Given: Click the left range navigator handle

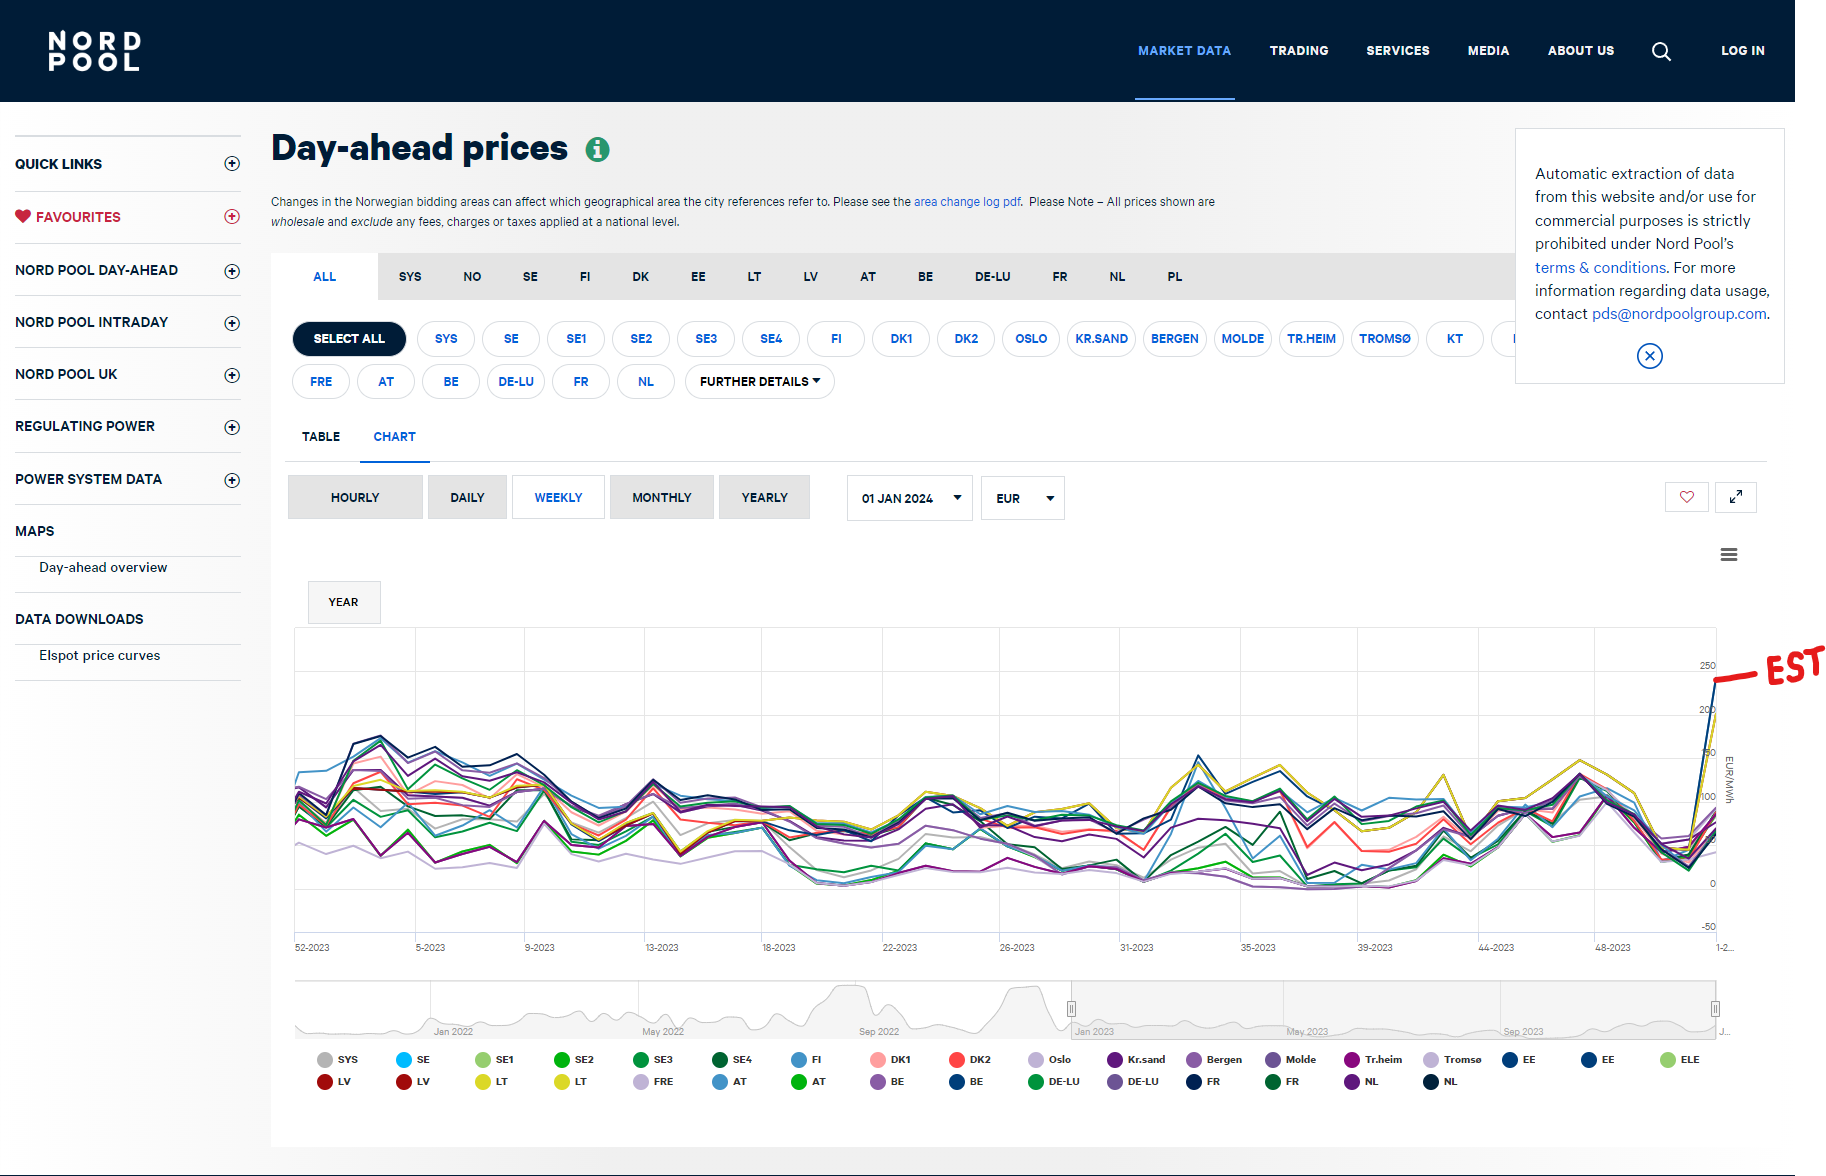Looking at the screenshot, I should pos(1071,1009).
